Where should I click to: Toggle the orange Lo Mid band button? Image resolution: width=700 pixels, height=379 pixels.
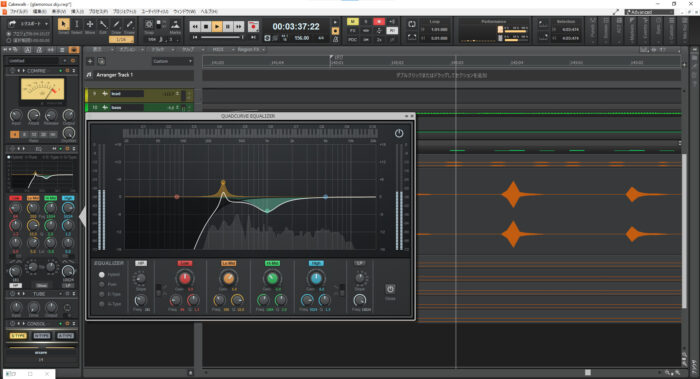pyautogui.click(x=228, y=263)
